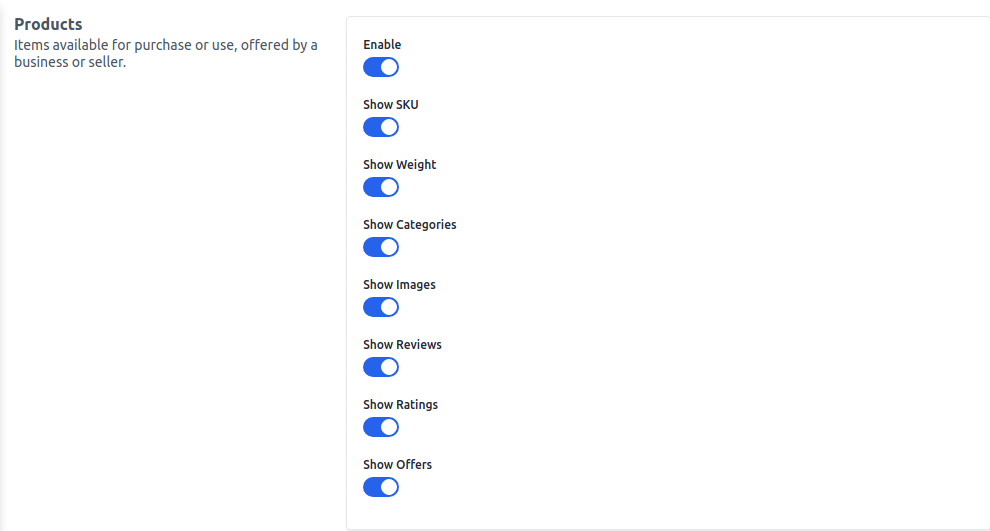The width and height of the screenshot is (990, 531).
Task: Switch off the Show Offers toggle
Action: [380, 487]
